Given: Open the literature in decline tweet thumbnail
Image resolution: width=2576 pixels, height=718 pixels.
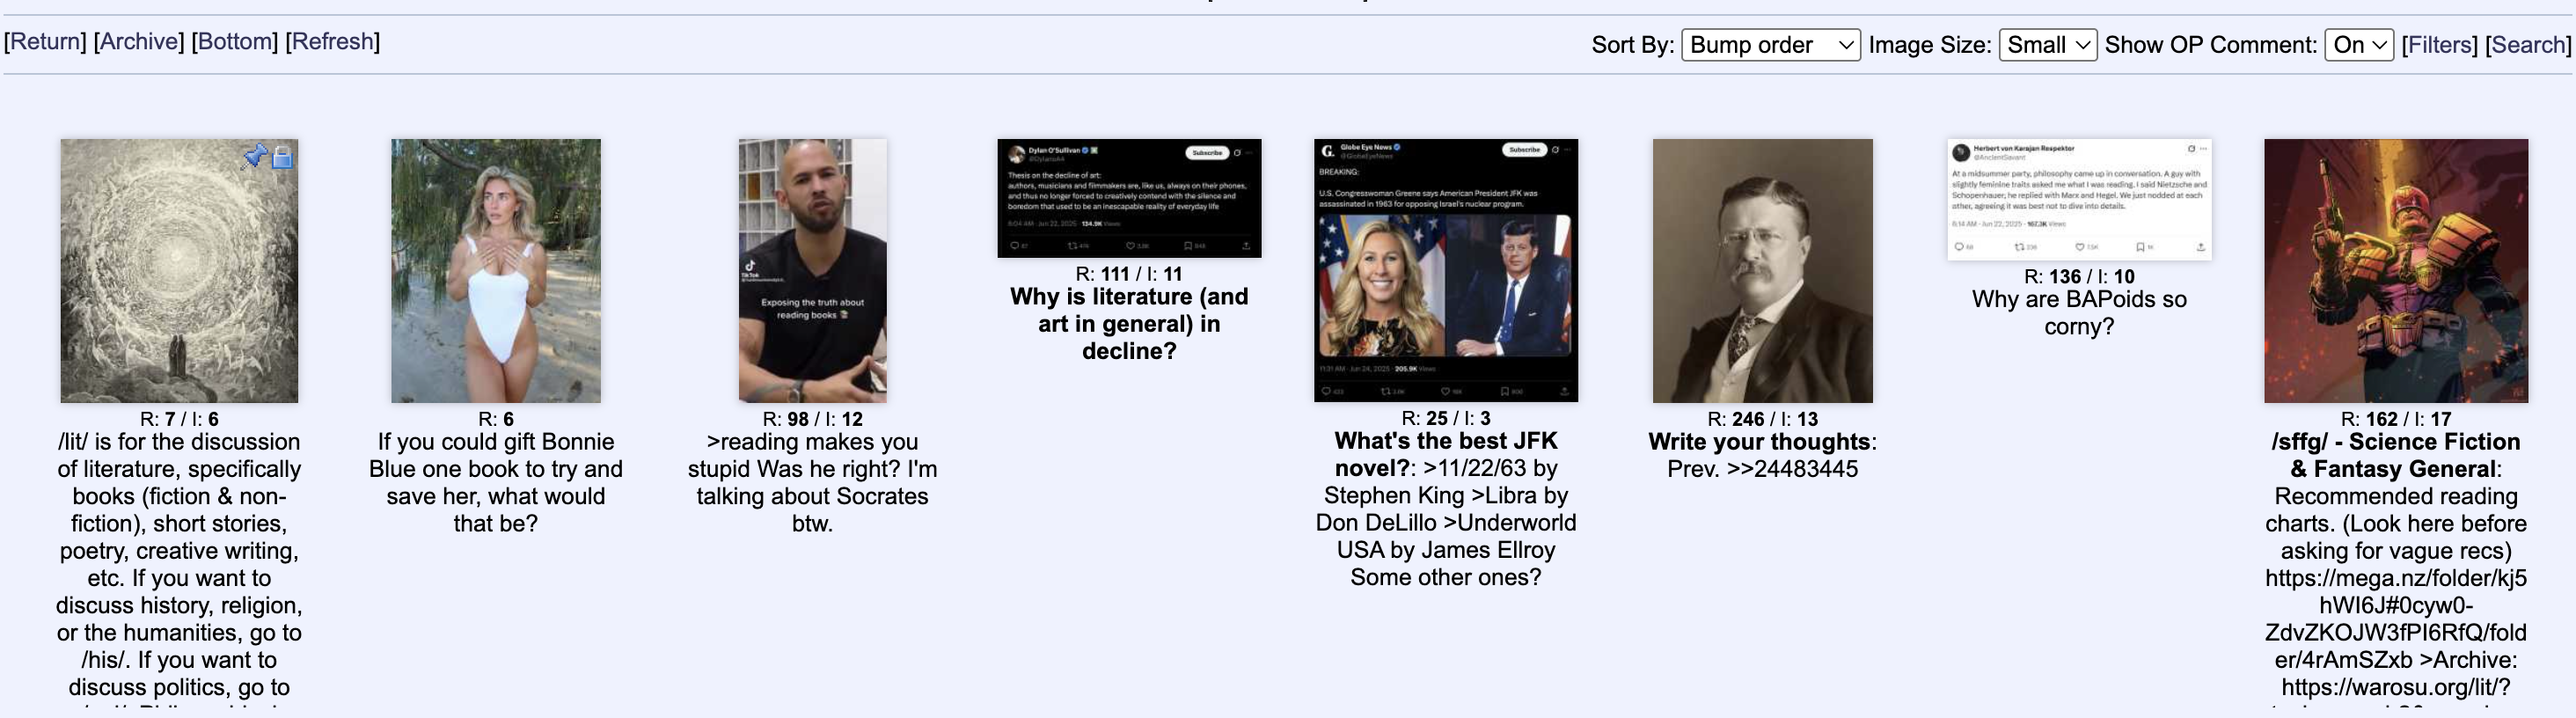Looking at the screenshot, I should click(x=1129, y=198).
